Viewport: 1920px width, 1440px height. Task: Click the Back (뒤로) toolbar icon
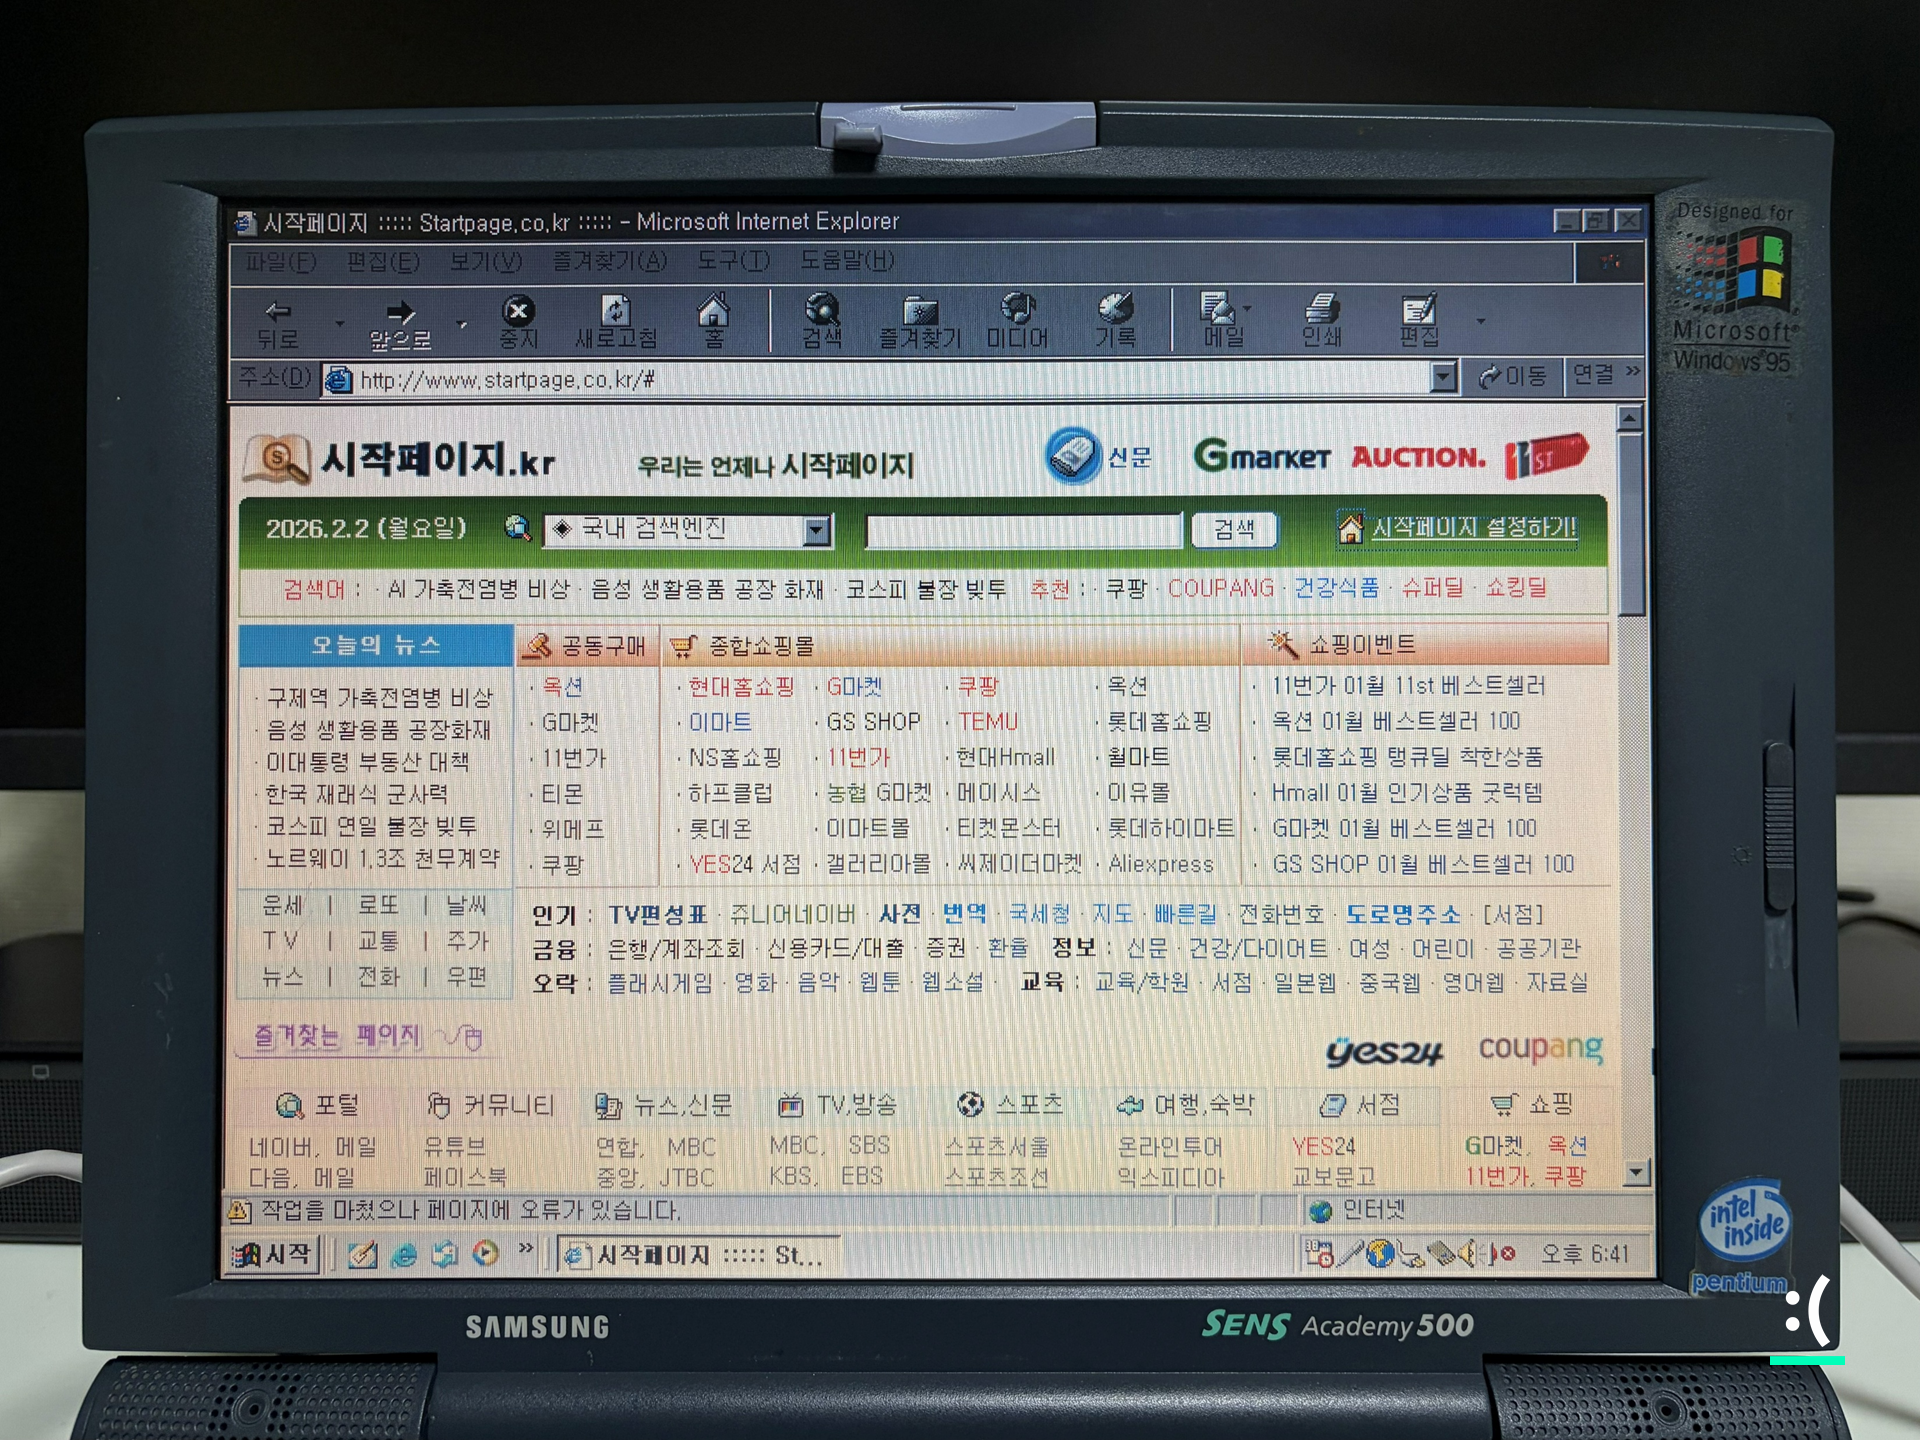(277, 312)
